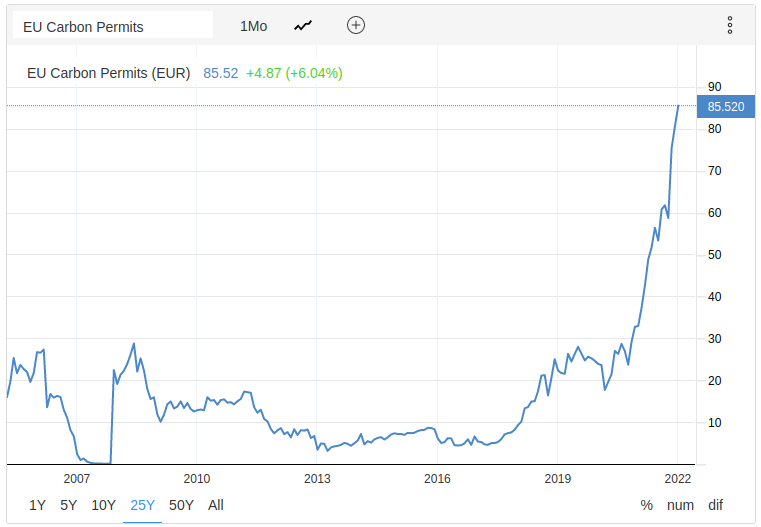This screenshot has width=761, height=527.
Task: Click the EU Carbon Permits search field
Action: coord(113,26)
